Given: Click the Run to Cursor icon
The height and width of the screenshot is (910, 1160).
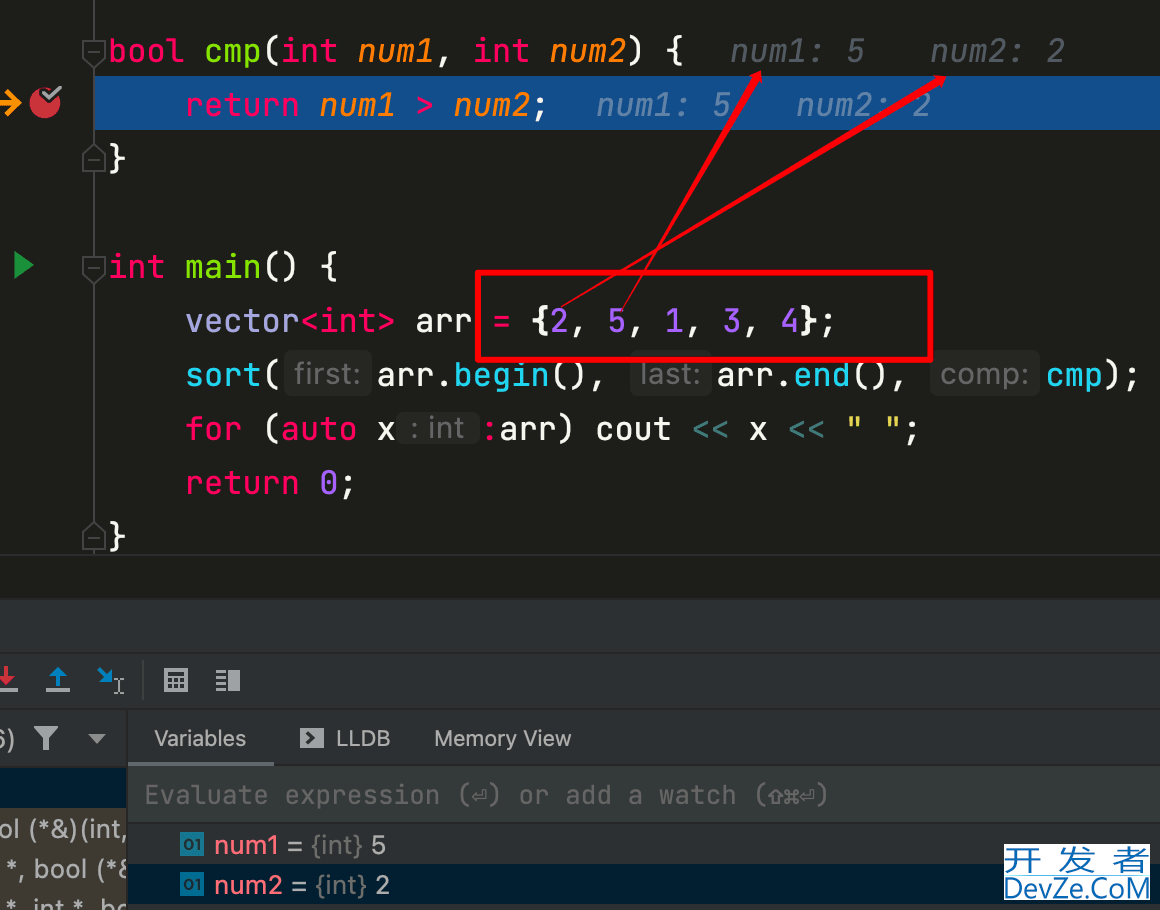Looking at the screenshot, I should click(110, 680).
